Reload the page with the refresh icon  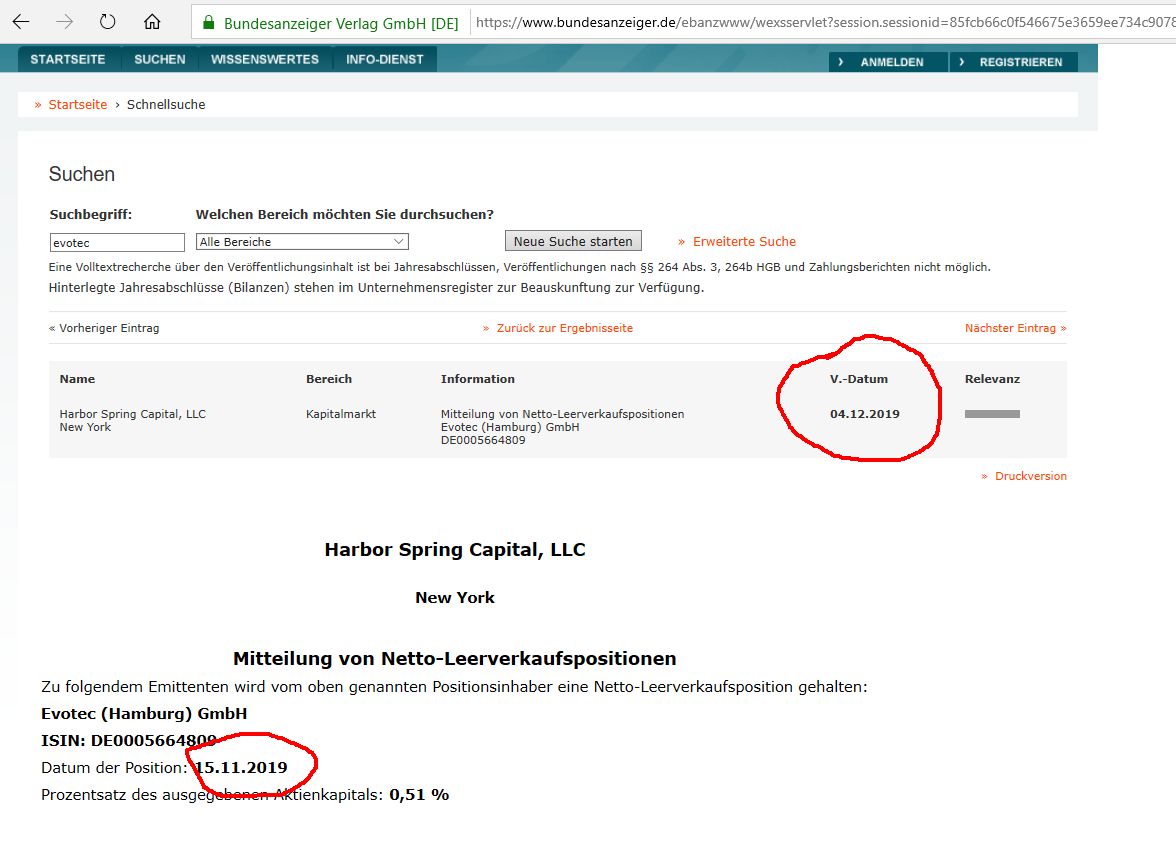coord(108,22)
